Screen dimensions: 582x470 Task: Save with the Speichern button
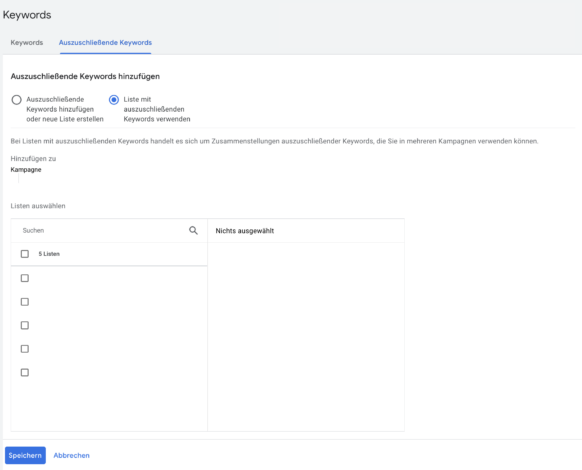point(25,455)
